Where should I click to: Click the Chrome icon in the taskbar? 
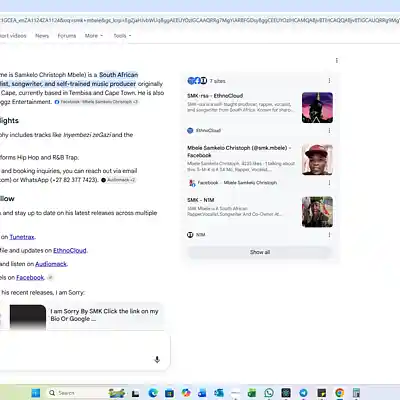tap(339, 393)
